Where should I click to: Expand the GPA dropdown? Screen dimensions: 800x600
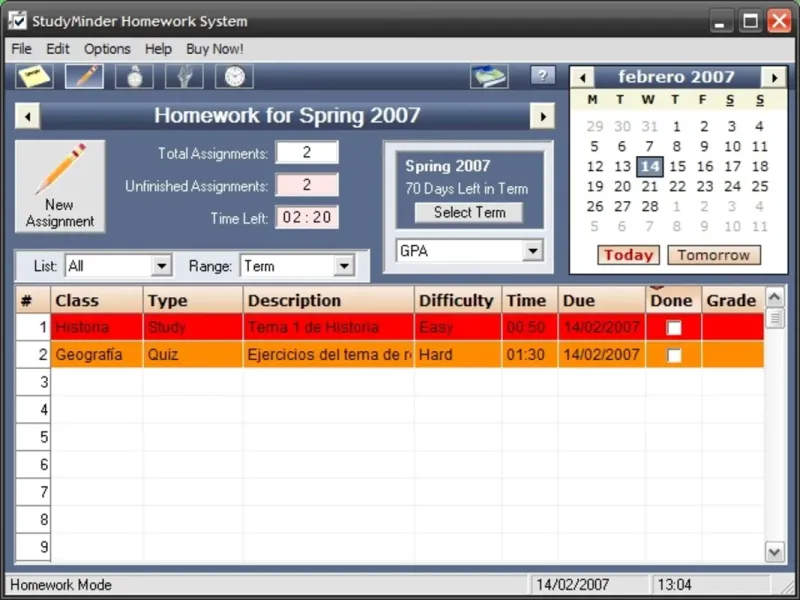(533, 251)
